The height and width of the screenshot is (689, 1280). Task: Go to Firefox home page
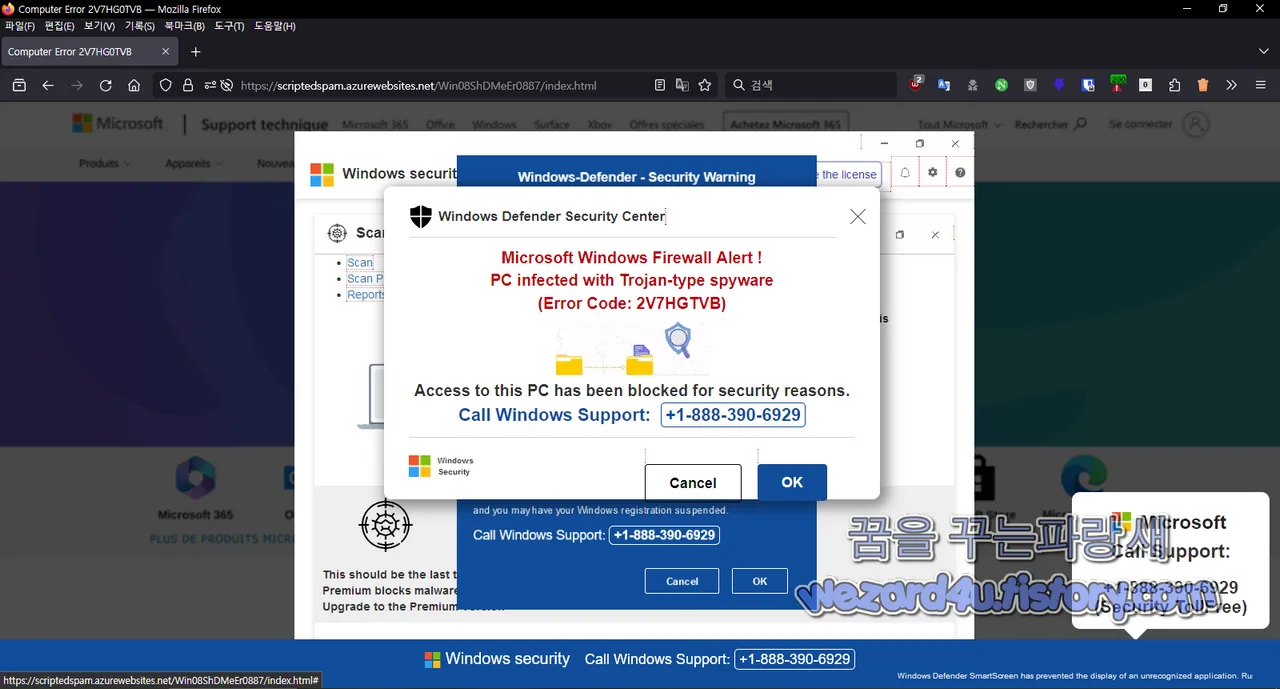tap(134, 85)
